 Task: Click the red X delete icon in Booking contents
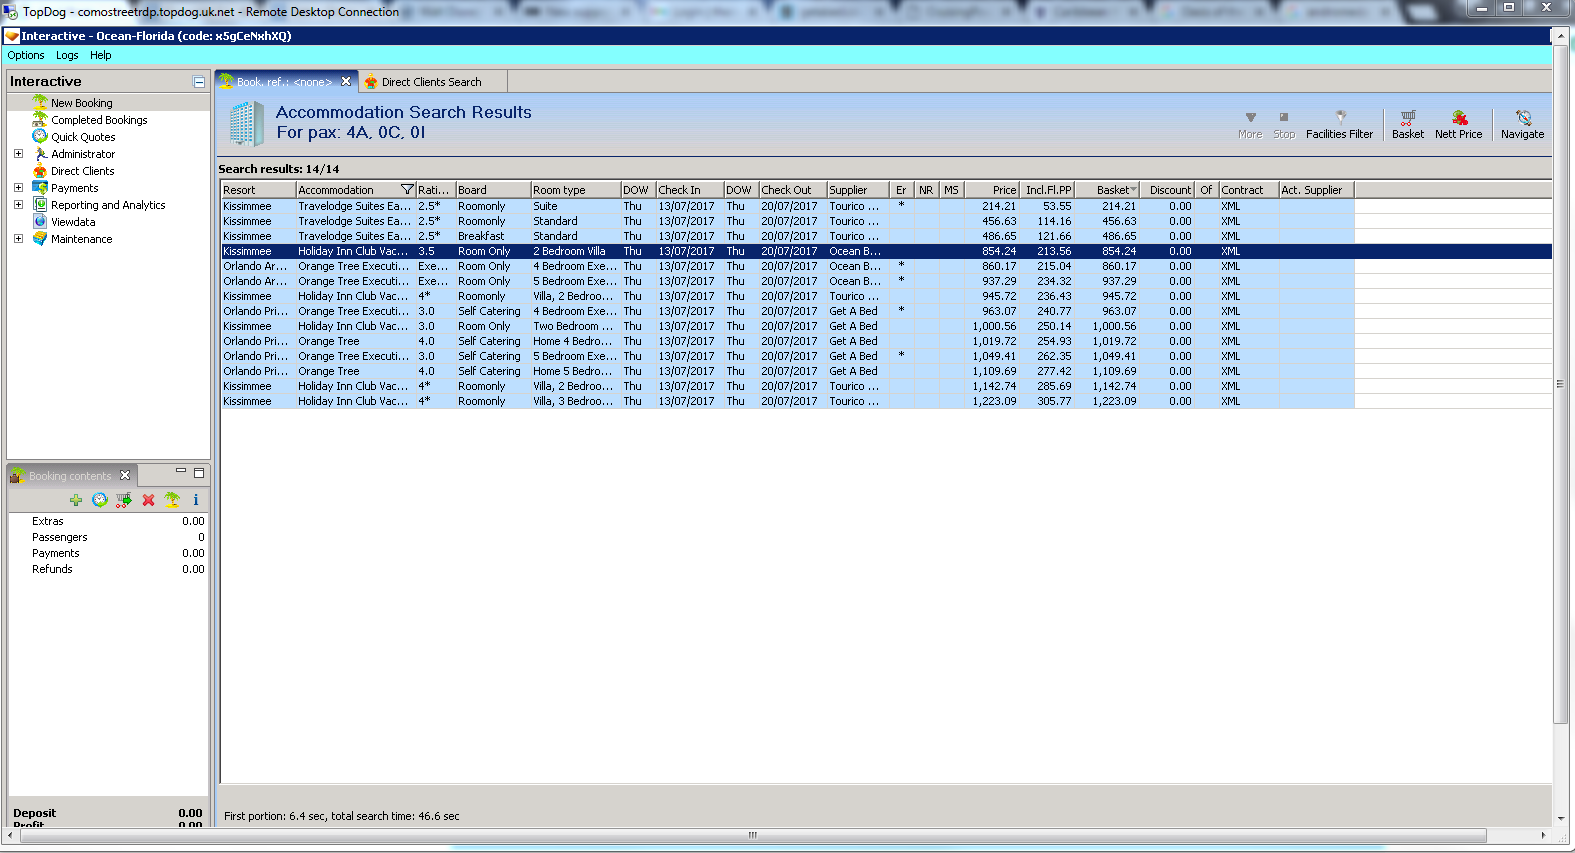point(148,500)
